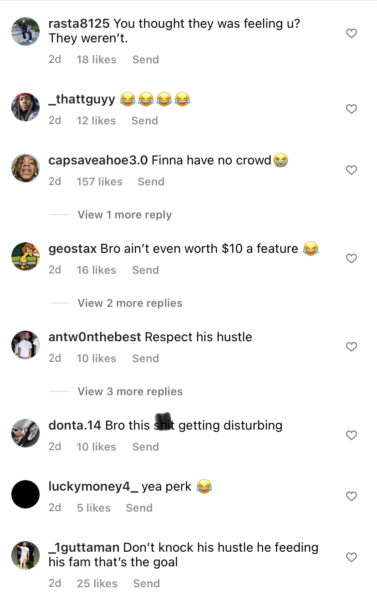This screenshot has width=377, height=600.
Task: View 25 likes on _1guttaman's comment
Action: [x=97, y=584]
